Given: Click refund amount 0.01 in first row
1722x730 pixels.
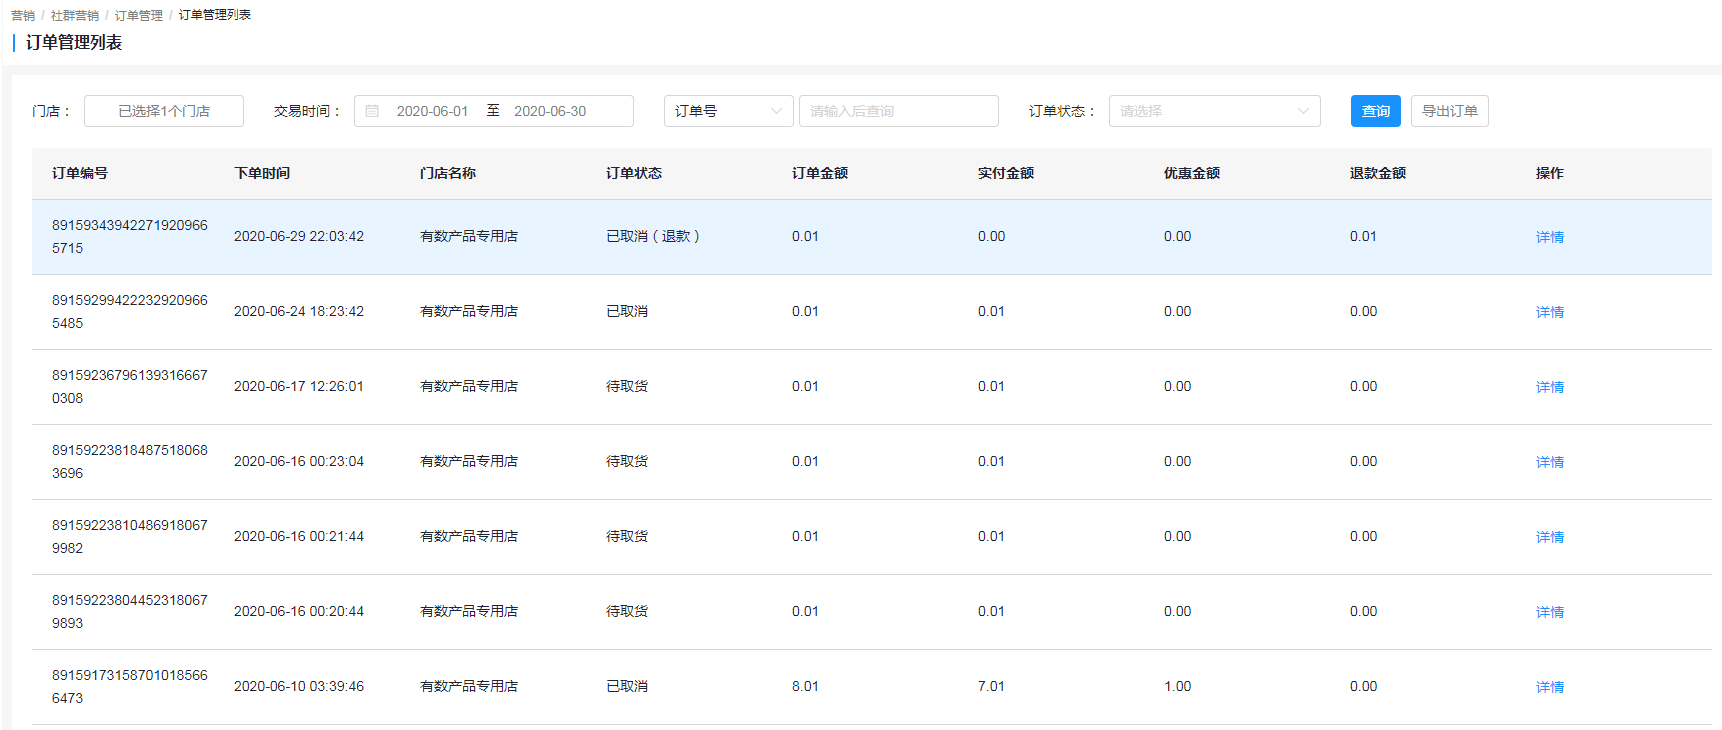Looking at the screenshot, I should (1363, 236).
